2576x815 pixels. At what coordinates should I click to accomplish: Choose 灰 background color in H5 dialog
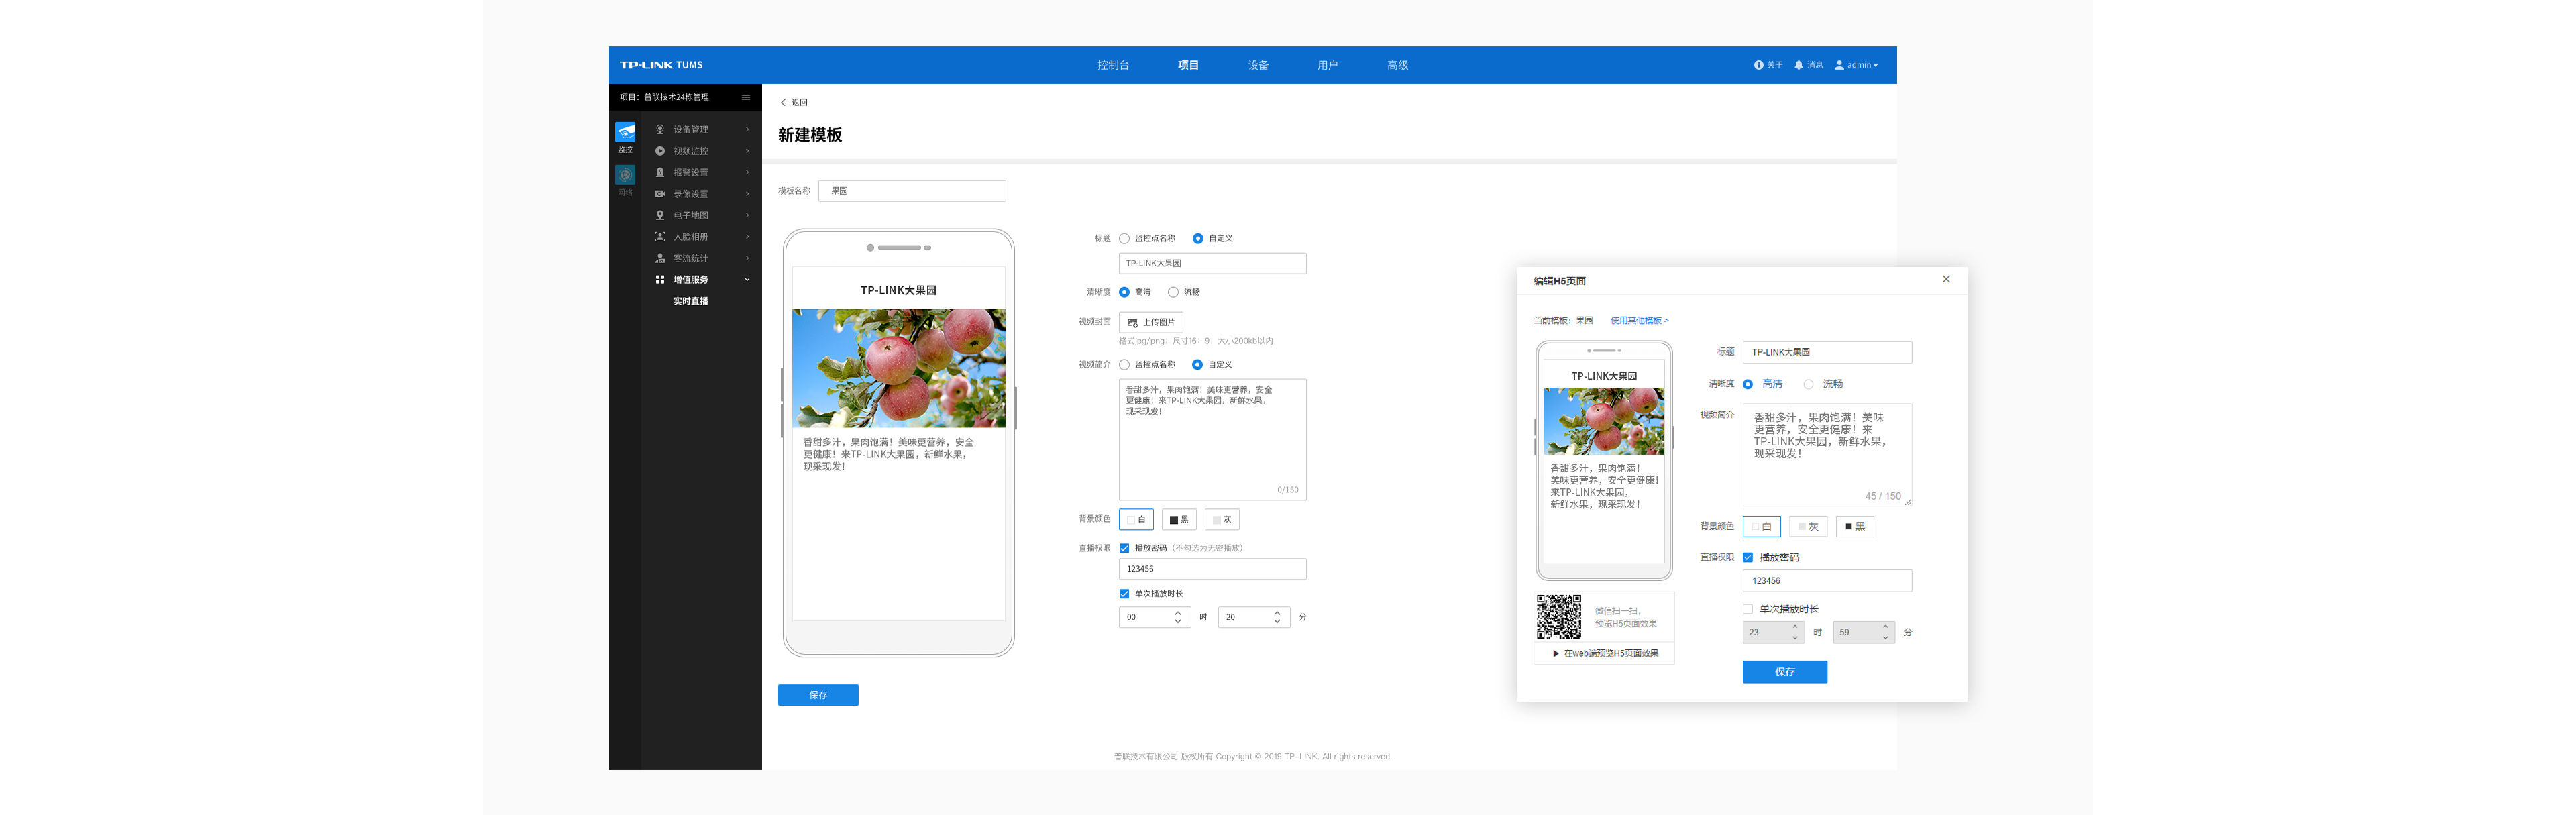[1808, 527]
